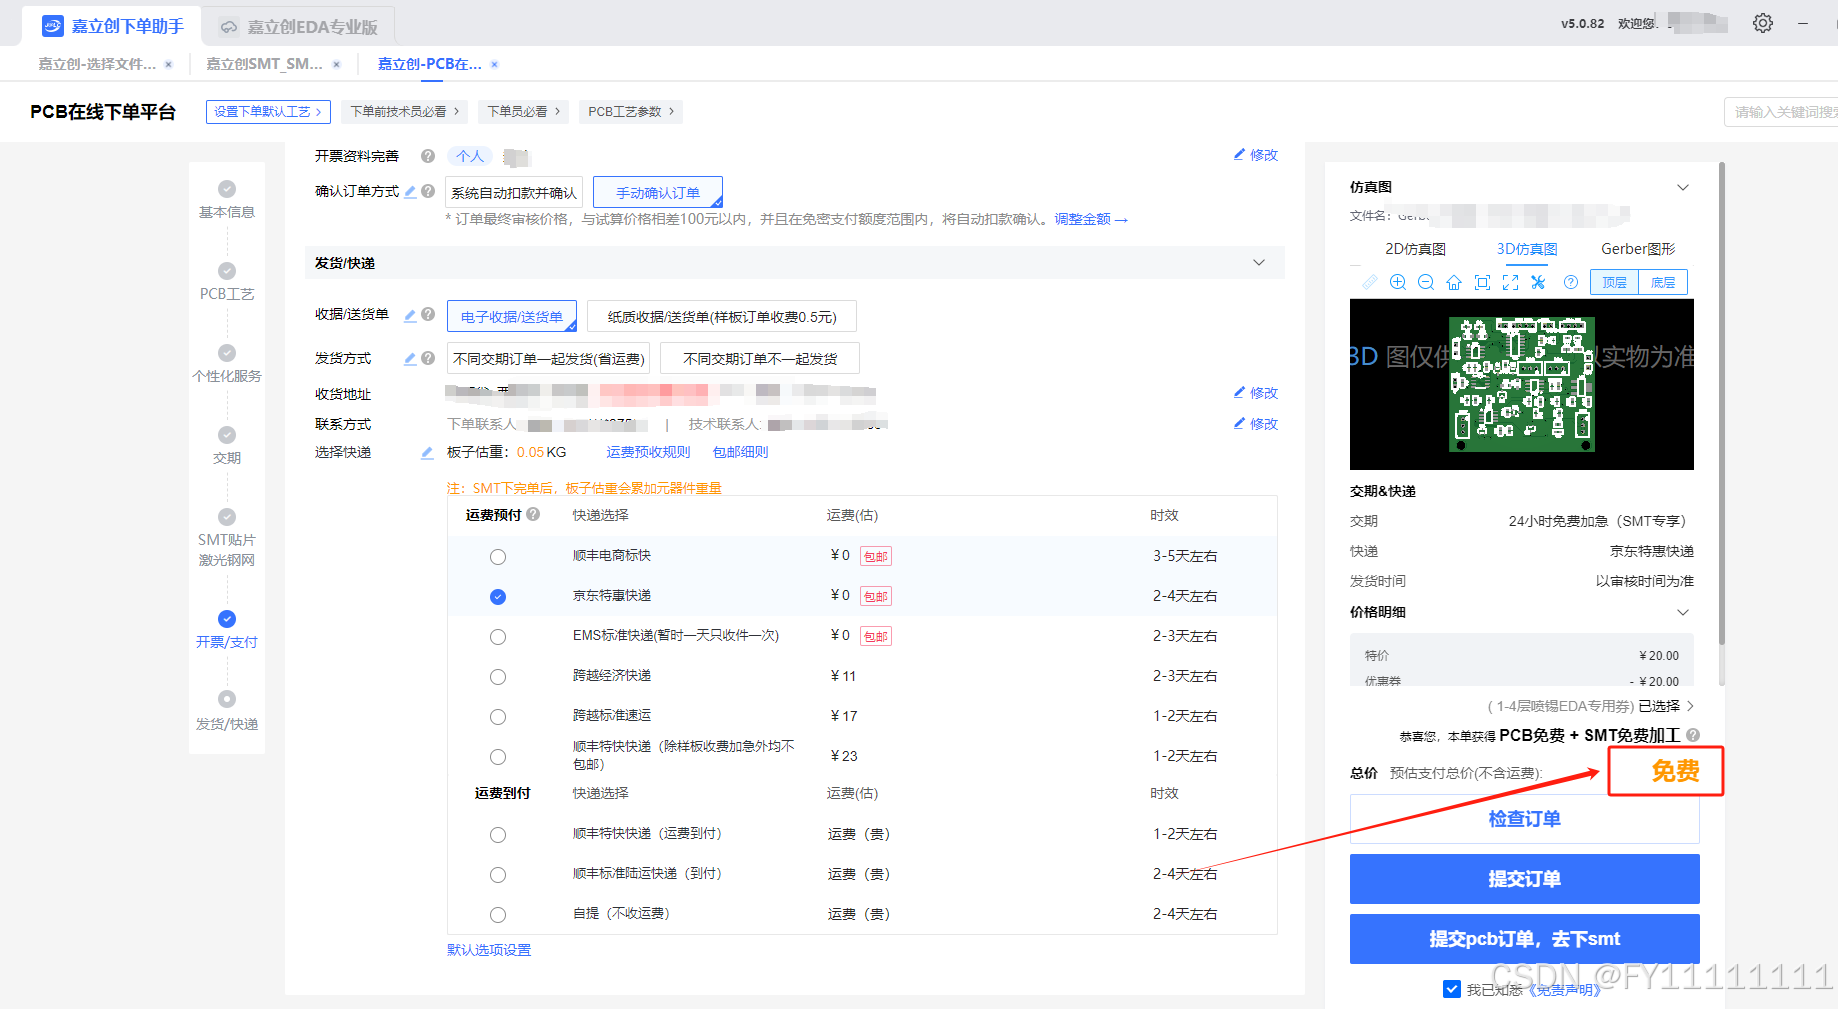Collapse the 价格明细 section
This screenshot has height=1009, width=1838.
click(1683, 612)
